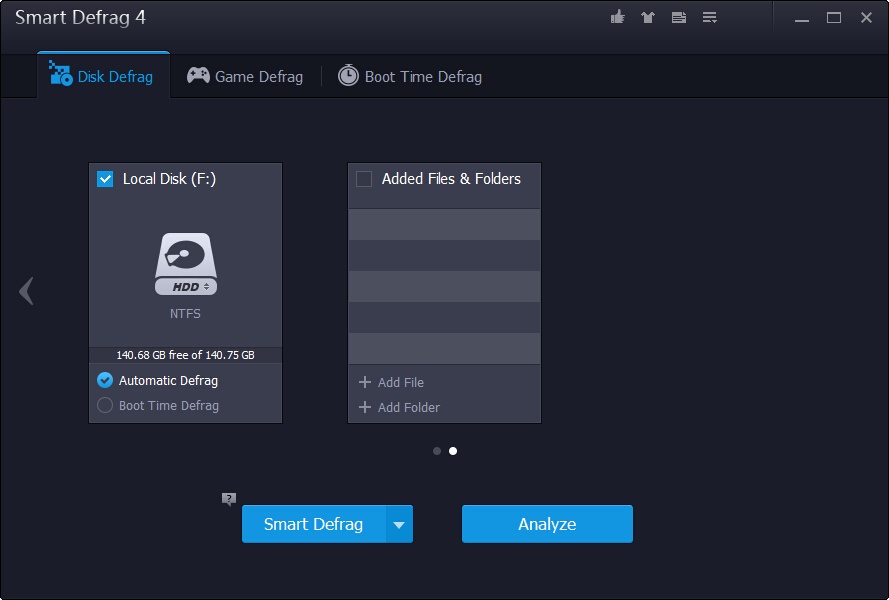This screenshot has height=600, width=889.
Task: Click the help question mark icon
Action: coord(229,499)
